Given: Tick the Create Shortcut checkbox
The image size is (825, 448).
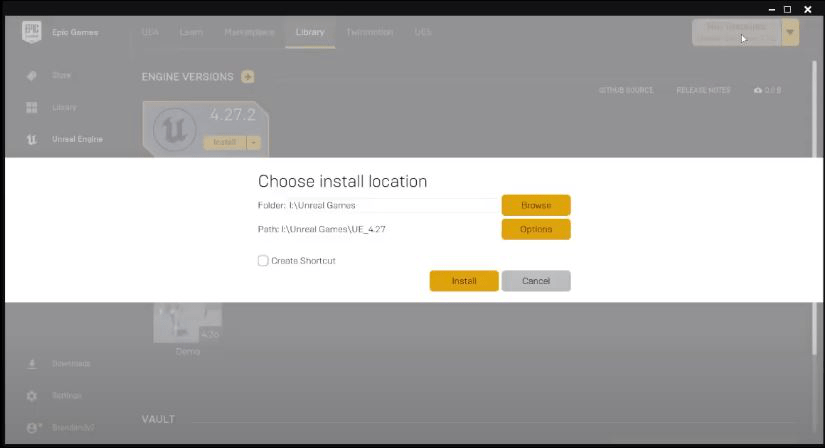Looking at the screenshot, I should 263,261.
